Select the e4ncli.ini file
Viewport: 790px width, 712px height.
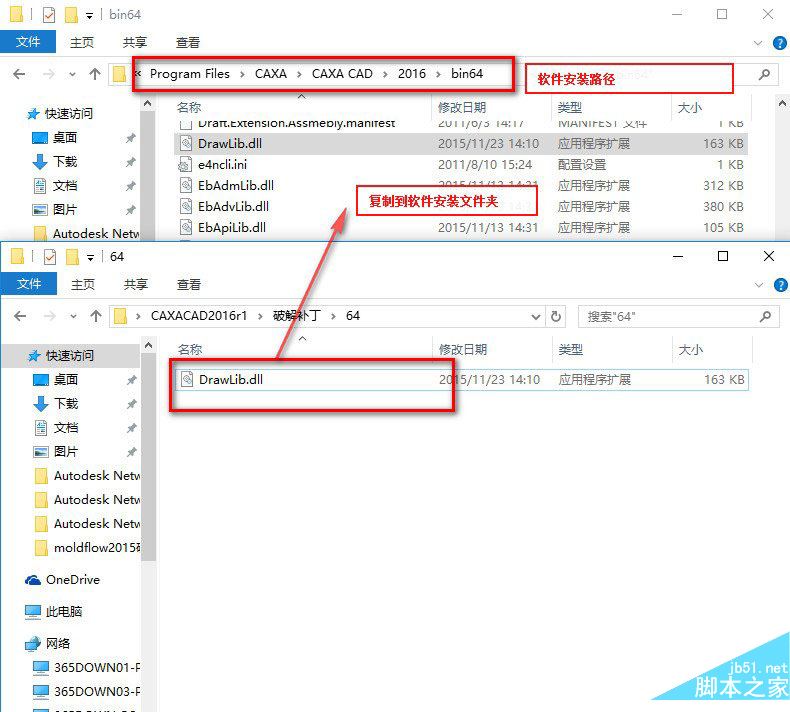click(460, 165)
